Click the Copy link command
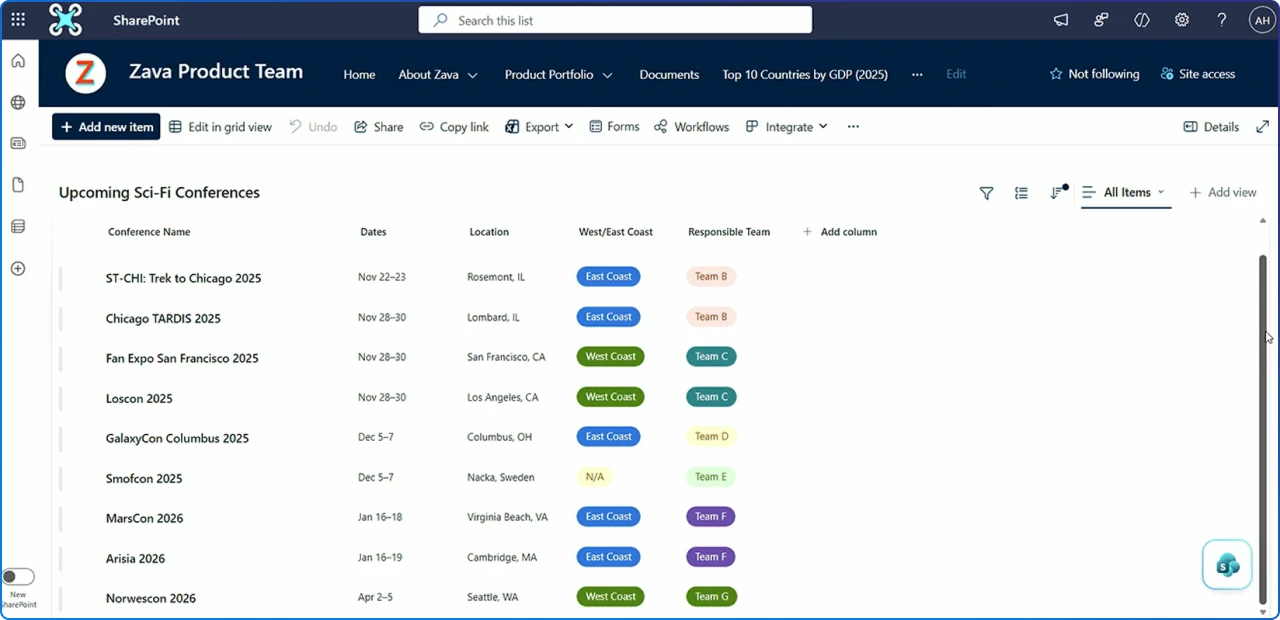 click(453, 126)
